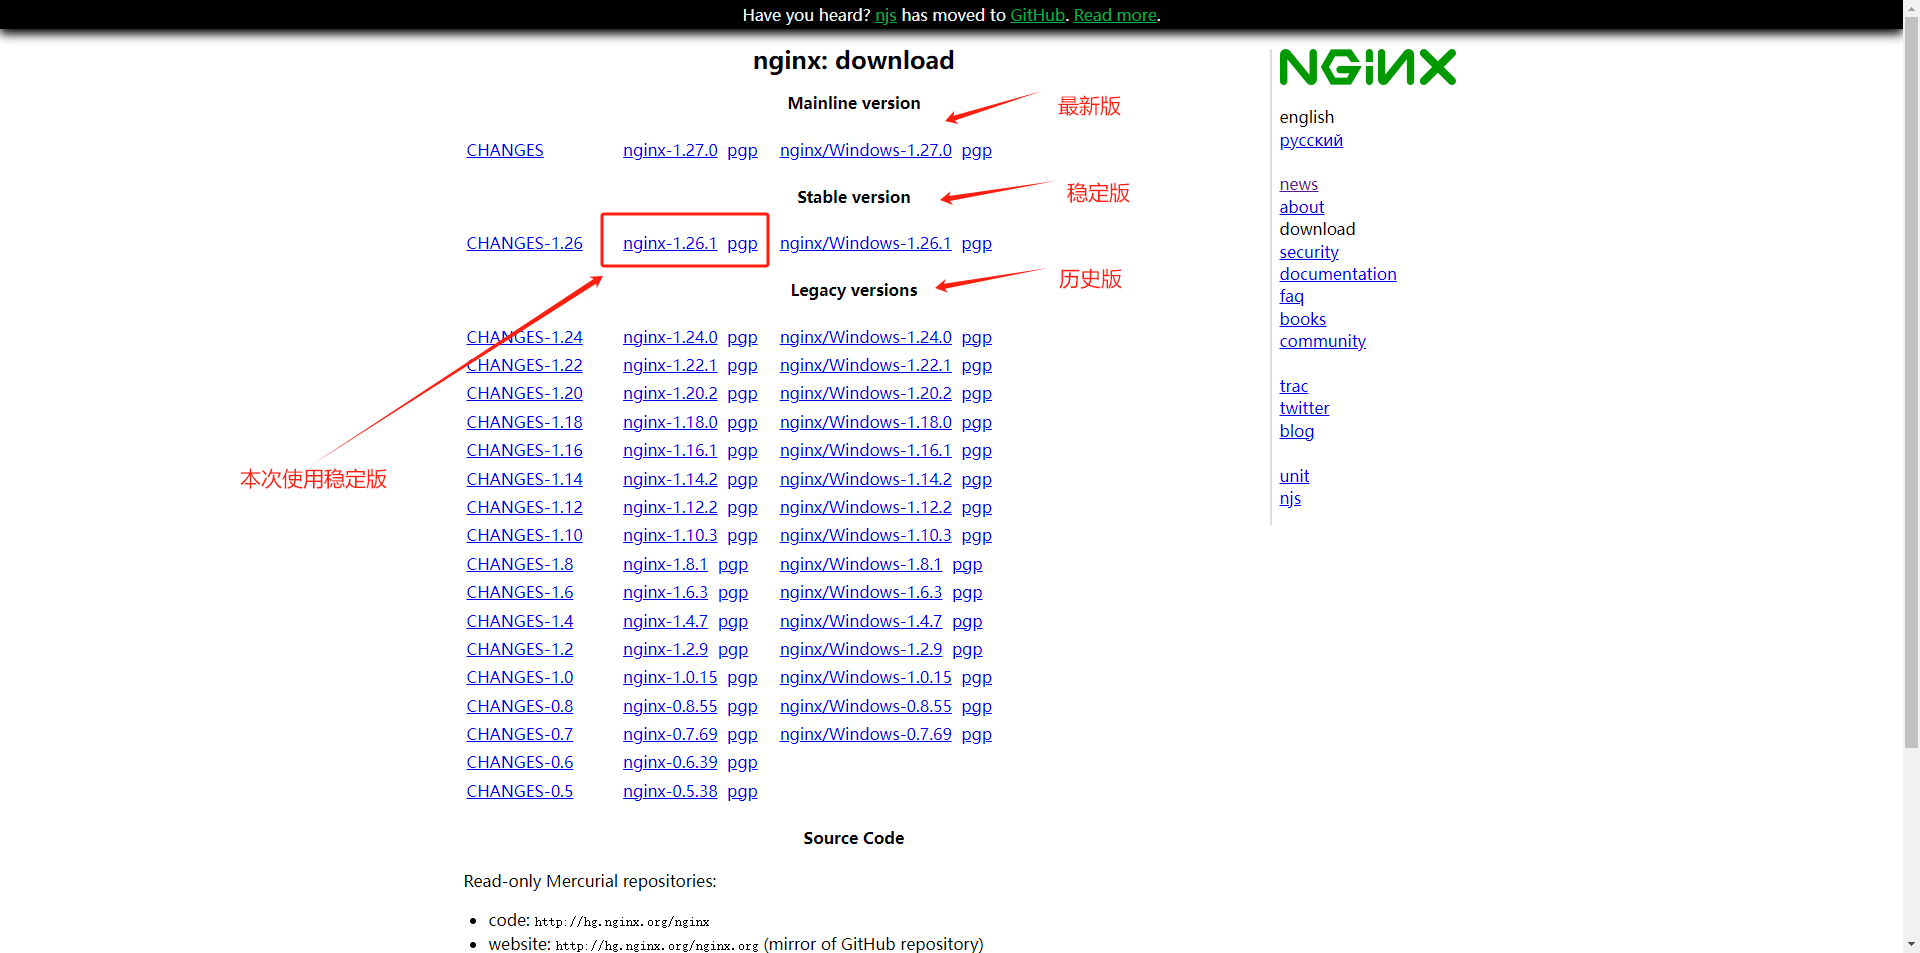Download nginx/Windows-1.26.1

click(x=866, y=243)
